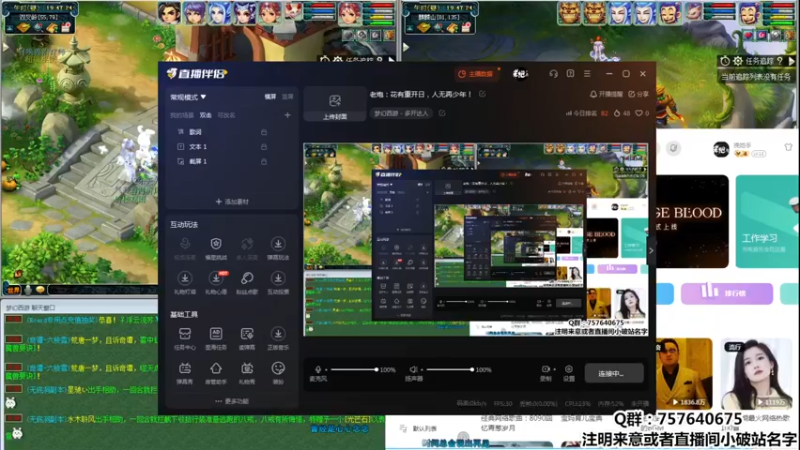Open the 礼物秀 tool icon
The width and height of the screenshot is (800, 450).
pos(247,368)
